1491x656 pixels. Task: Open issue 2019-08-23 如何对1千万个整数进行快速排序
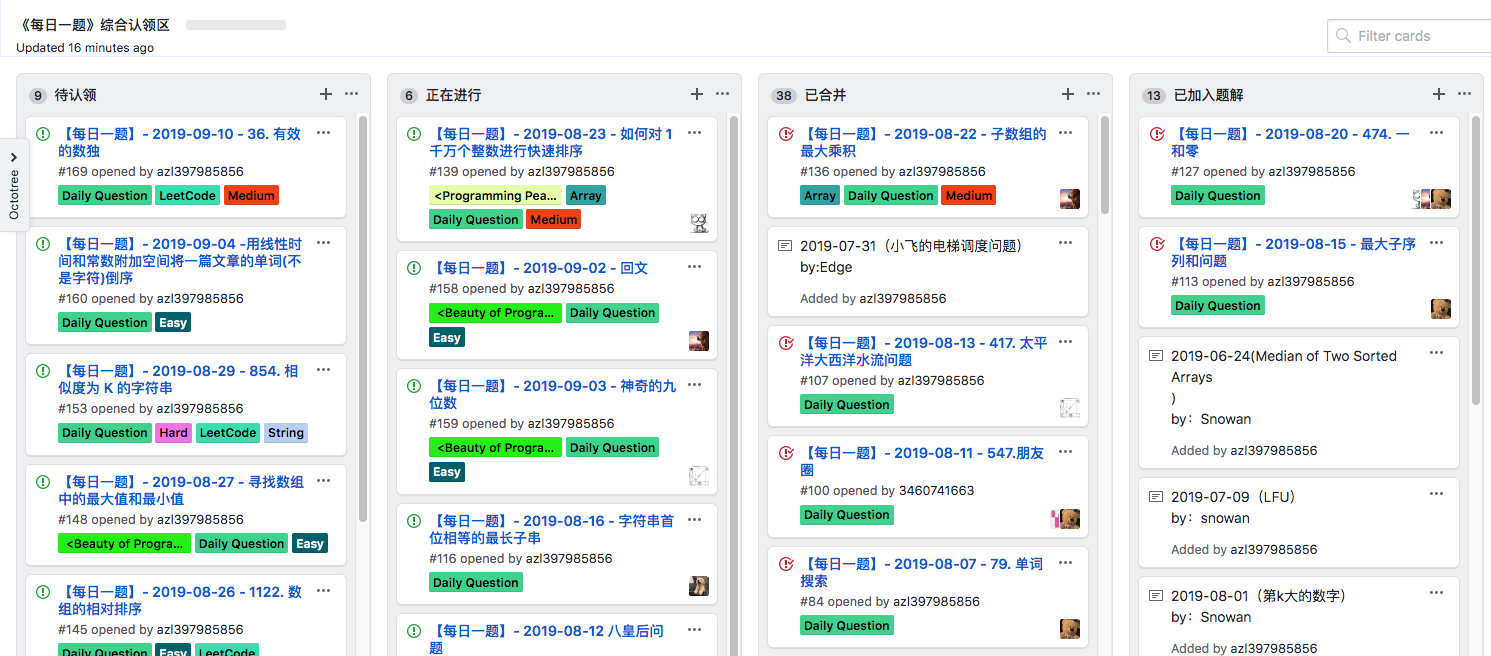(550, 142)
